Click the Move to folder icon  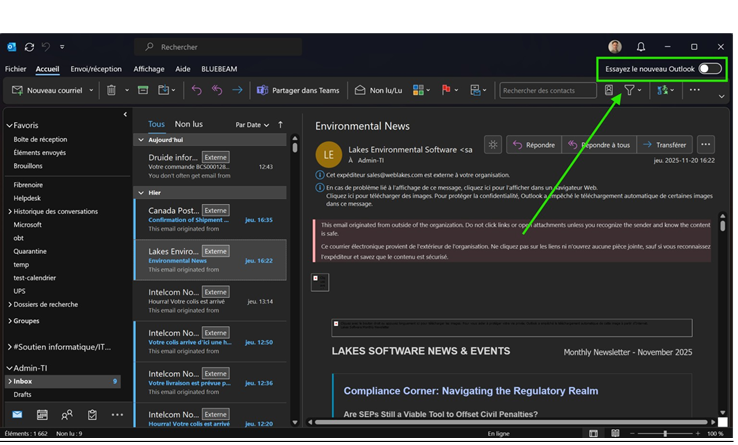(x=164, y=90)
